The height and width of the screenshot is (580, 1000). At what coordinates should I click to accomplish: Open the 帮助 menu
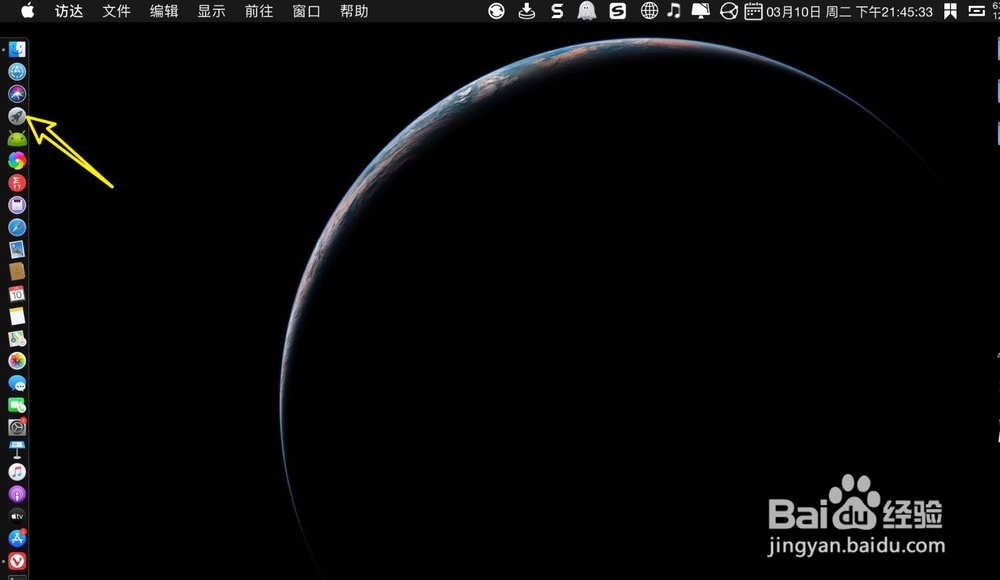pyautogui.click(x=354, y=11)
